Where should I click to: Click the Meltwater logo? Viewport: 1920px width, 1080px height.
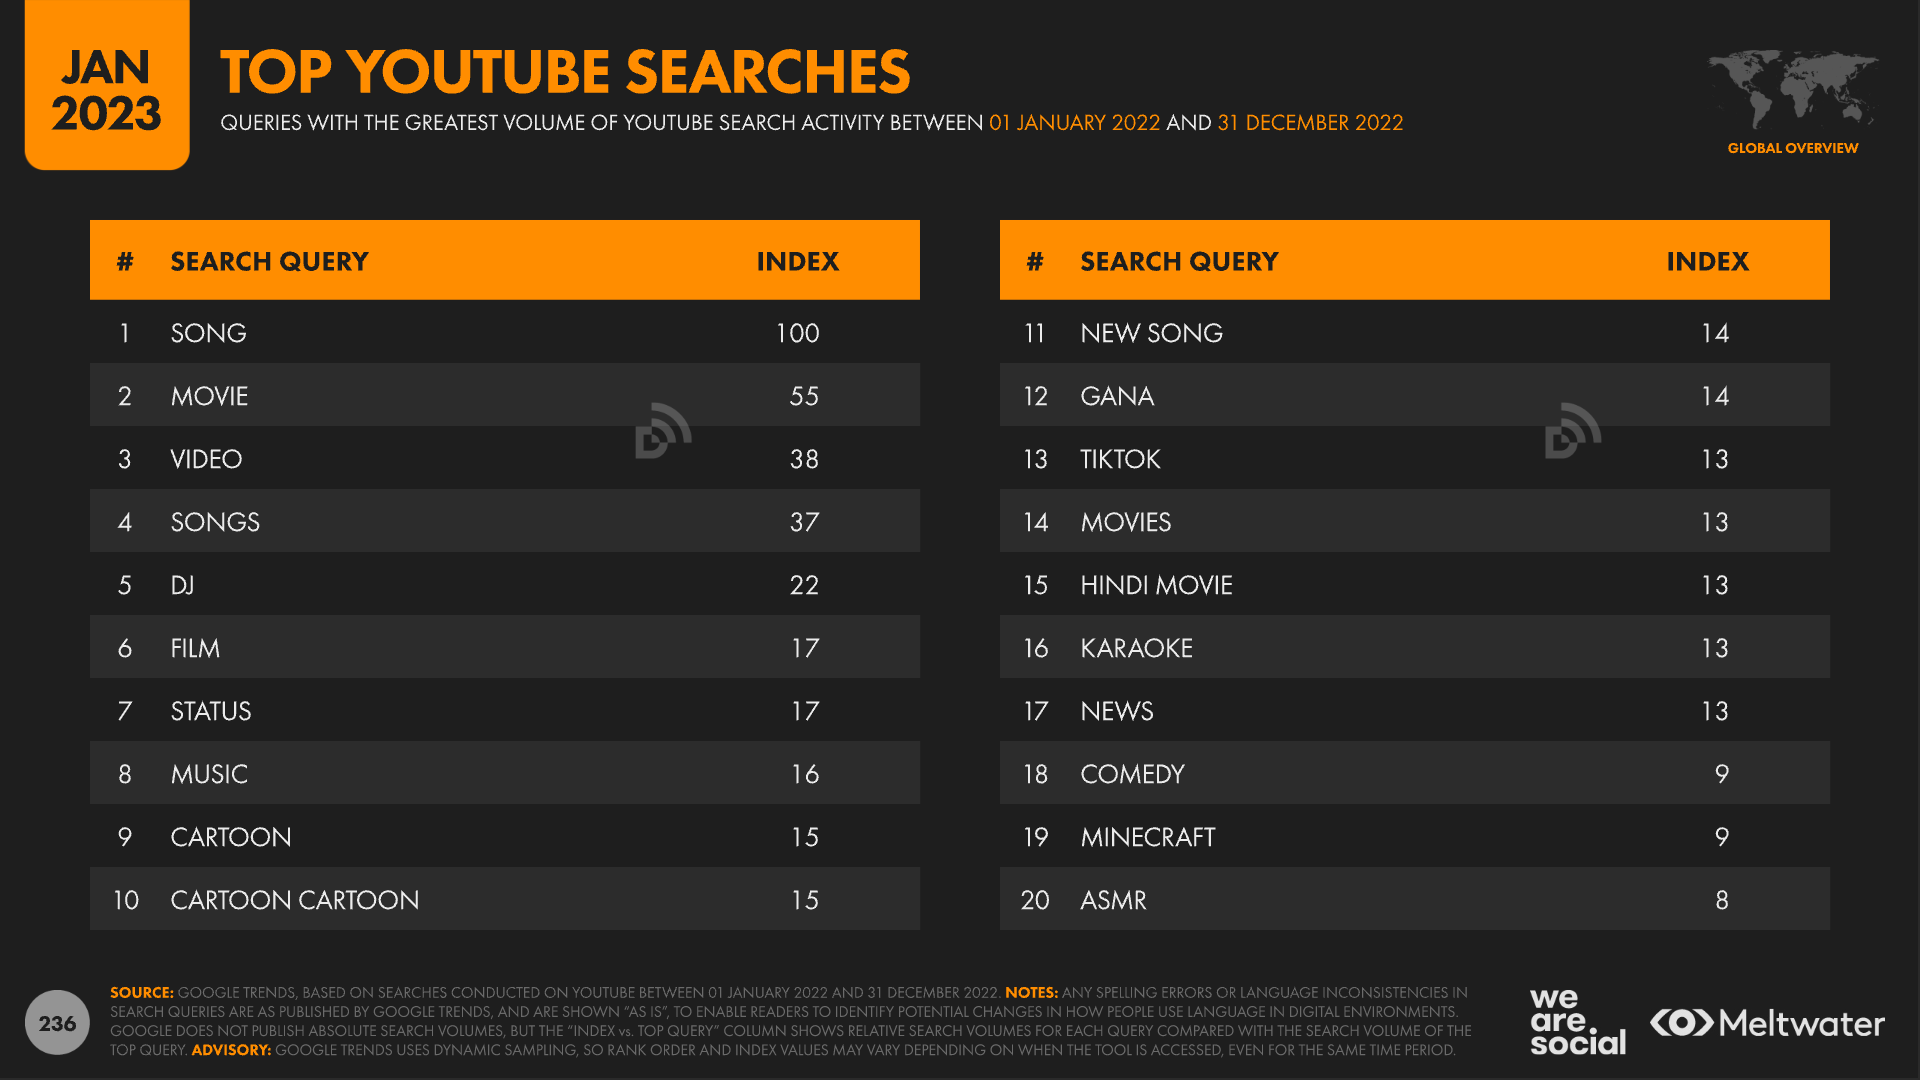(1767, 1023)
